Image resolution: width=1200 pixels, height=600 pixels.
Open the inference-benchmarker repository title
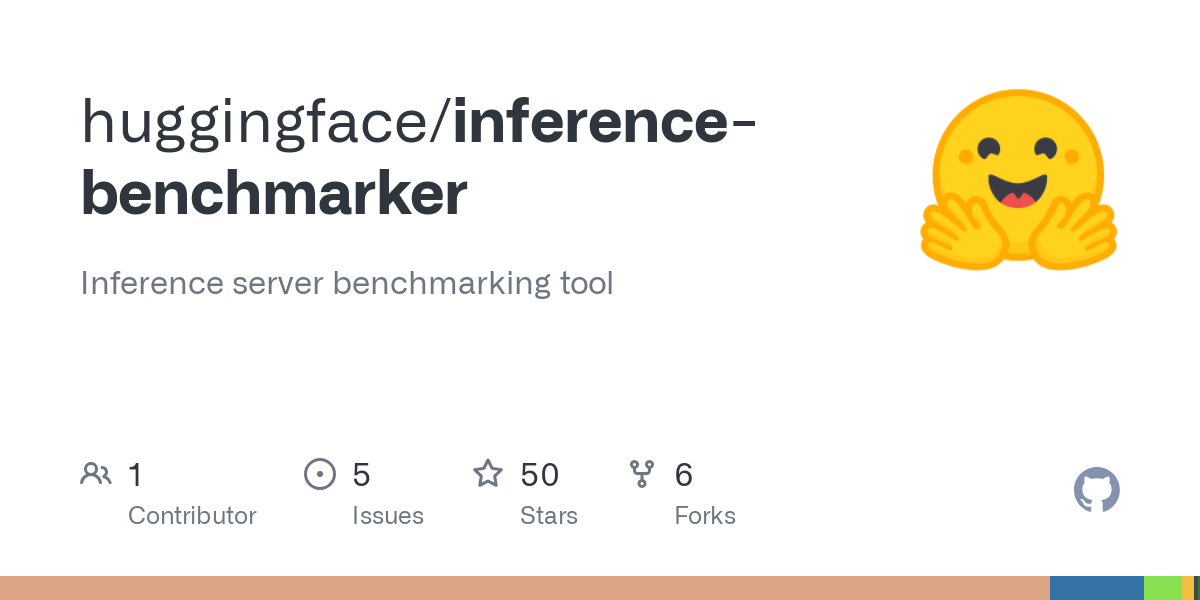coord(418,157)
